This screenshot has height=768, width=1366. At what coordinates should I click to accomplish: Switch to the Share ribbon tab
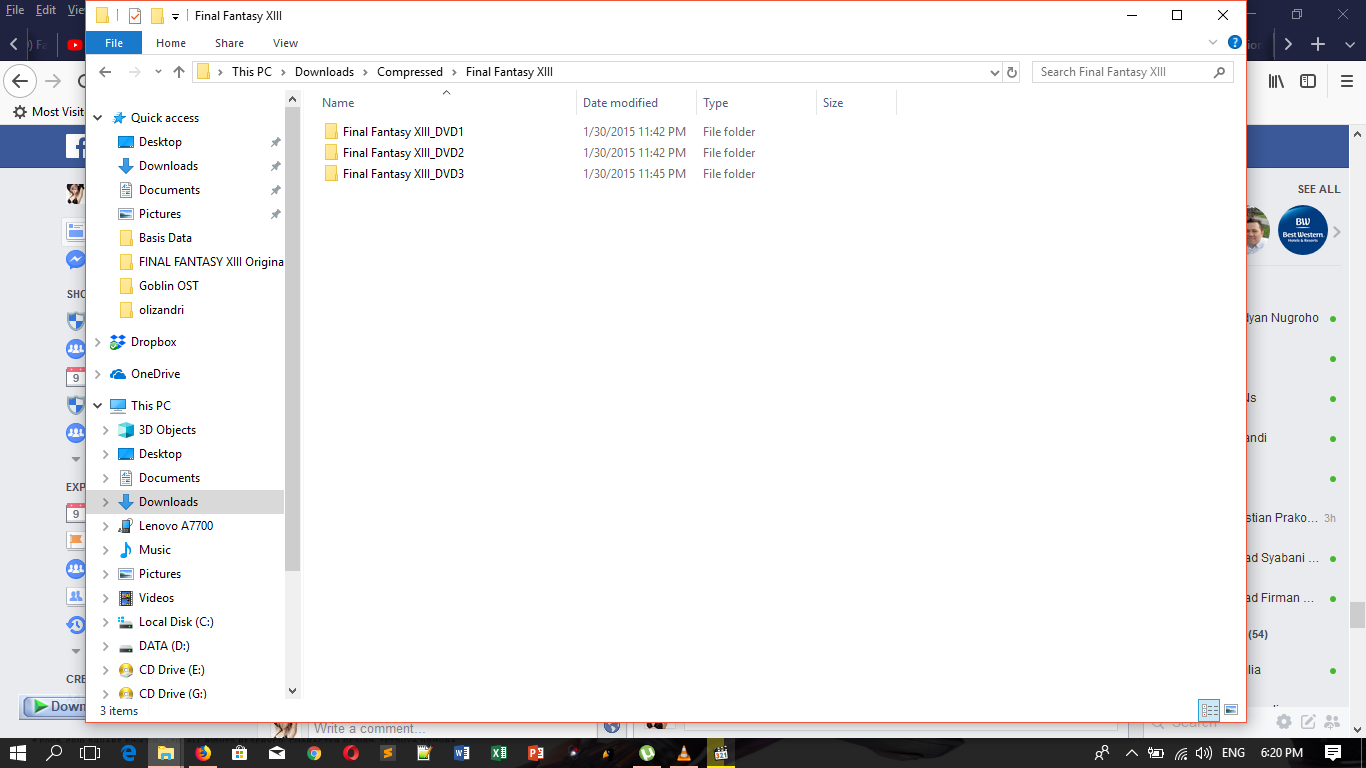(x=229, y=43)
